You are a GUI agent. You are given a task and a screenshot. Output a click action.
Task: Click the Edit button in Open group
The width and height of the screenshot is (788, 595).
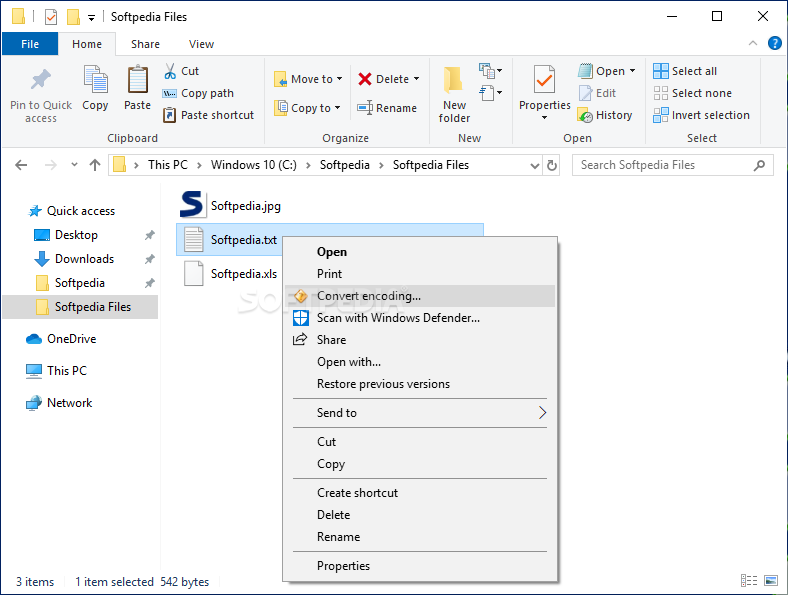point(598,93)
